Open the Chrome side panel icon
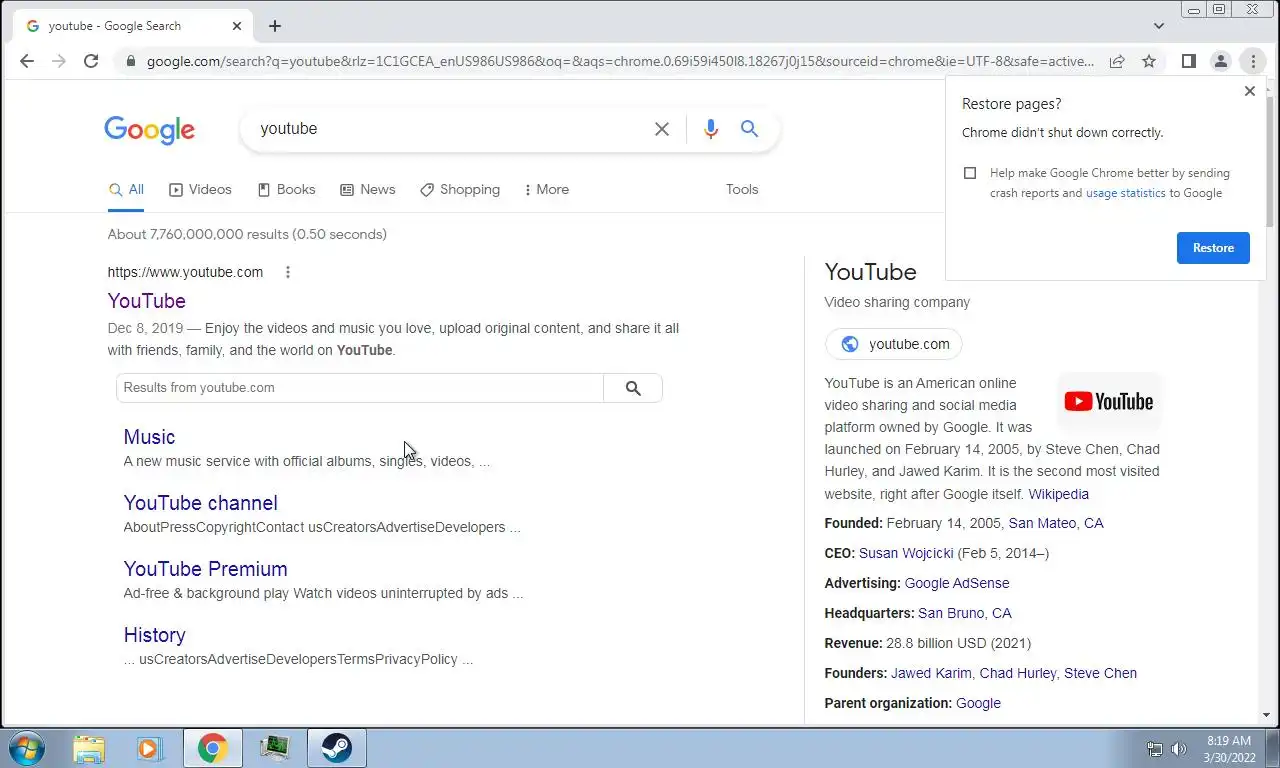The height and width of the screenshot is (768, 1280). (x=1188, y=61)
